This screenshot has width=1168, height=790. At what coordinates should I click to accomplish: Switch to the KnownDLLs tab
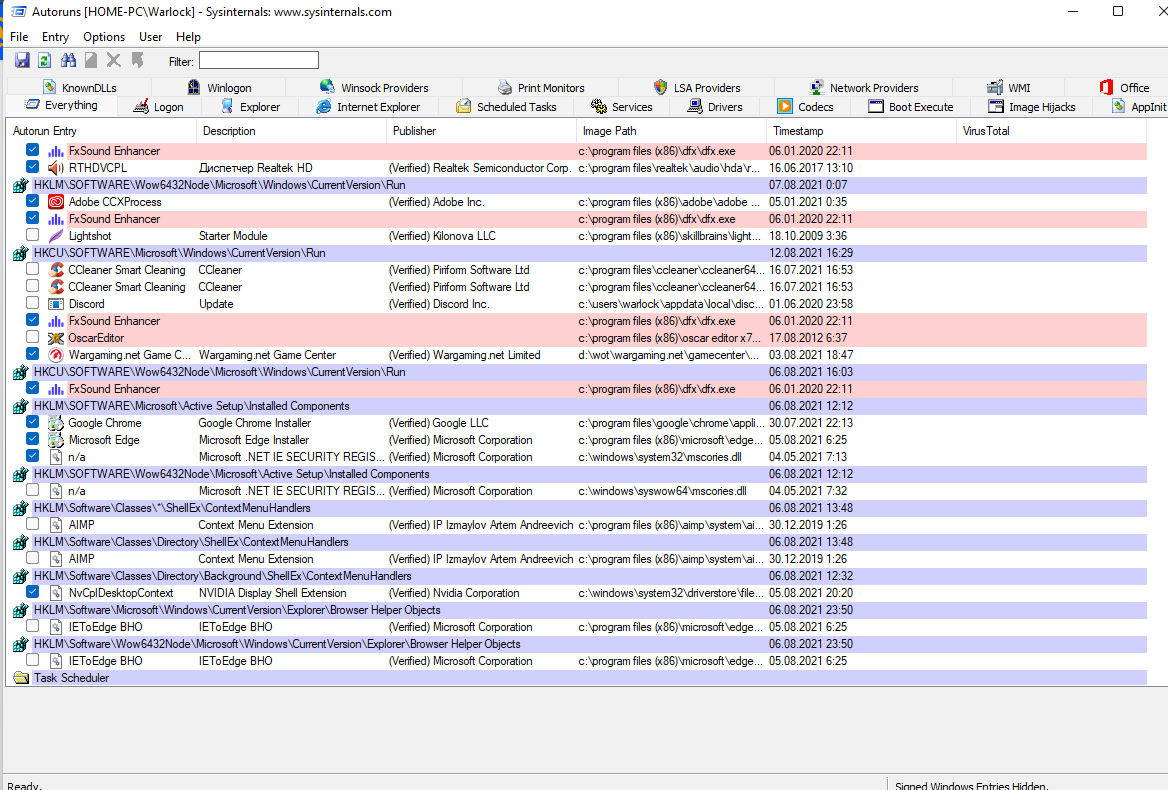[80, 88]
